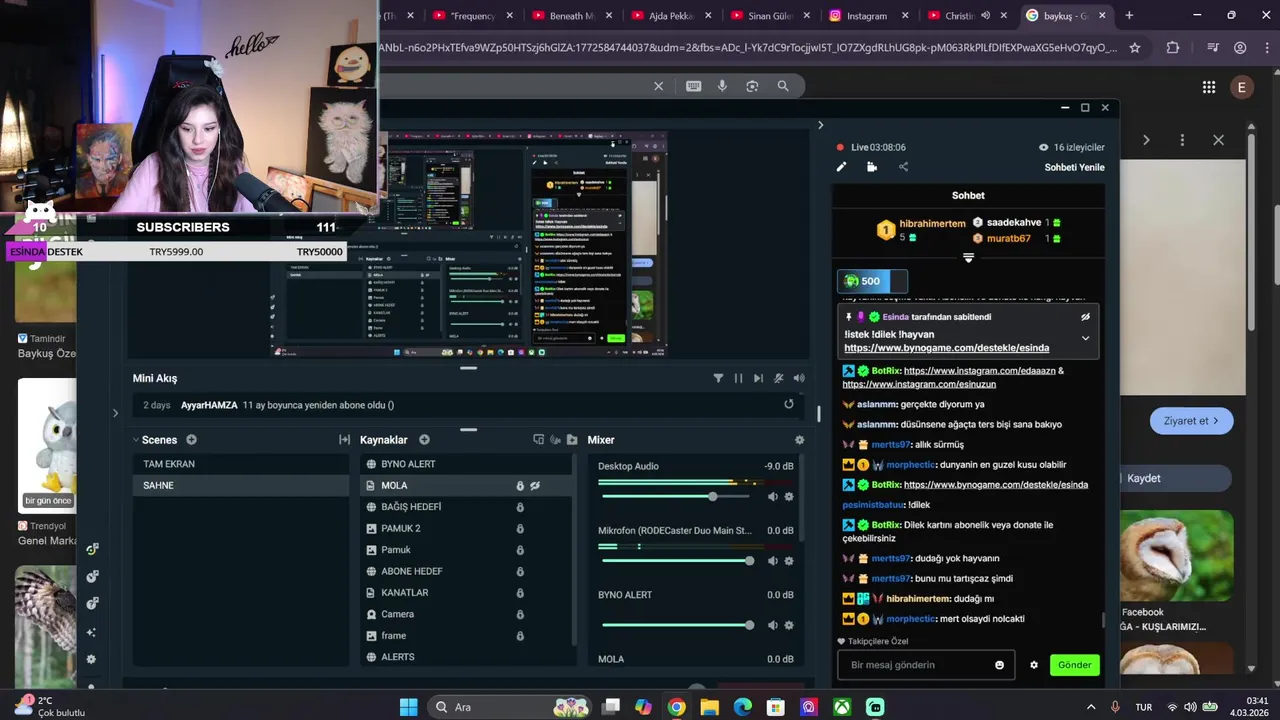Toggle lock on BAĞIŞ HEDEFİ source
1280x720 pixels.
[520, 507]
